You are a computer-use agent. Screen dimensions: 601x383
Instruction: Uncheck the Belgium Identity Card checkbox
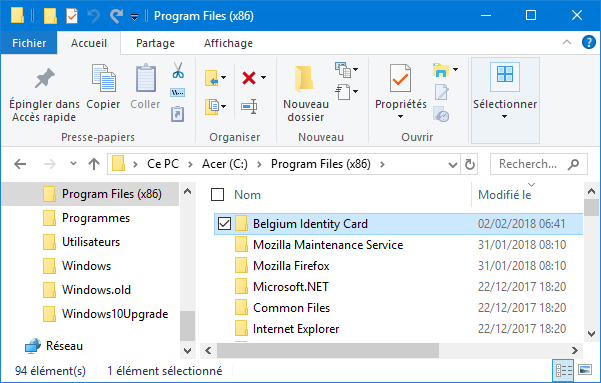tap(224, 224)
